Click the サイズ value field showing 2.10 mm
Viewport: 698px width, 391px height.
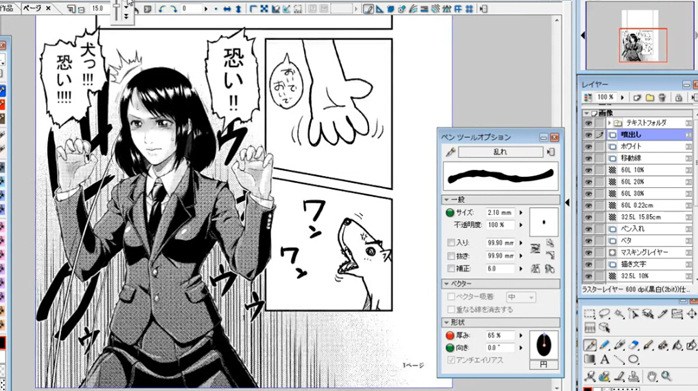[500, 213]
